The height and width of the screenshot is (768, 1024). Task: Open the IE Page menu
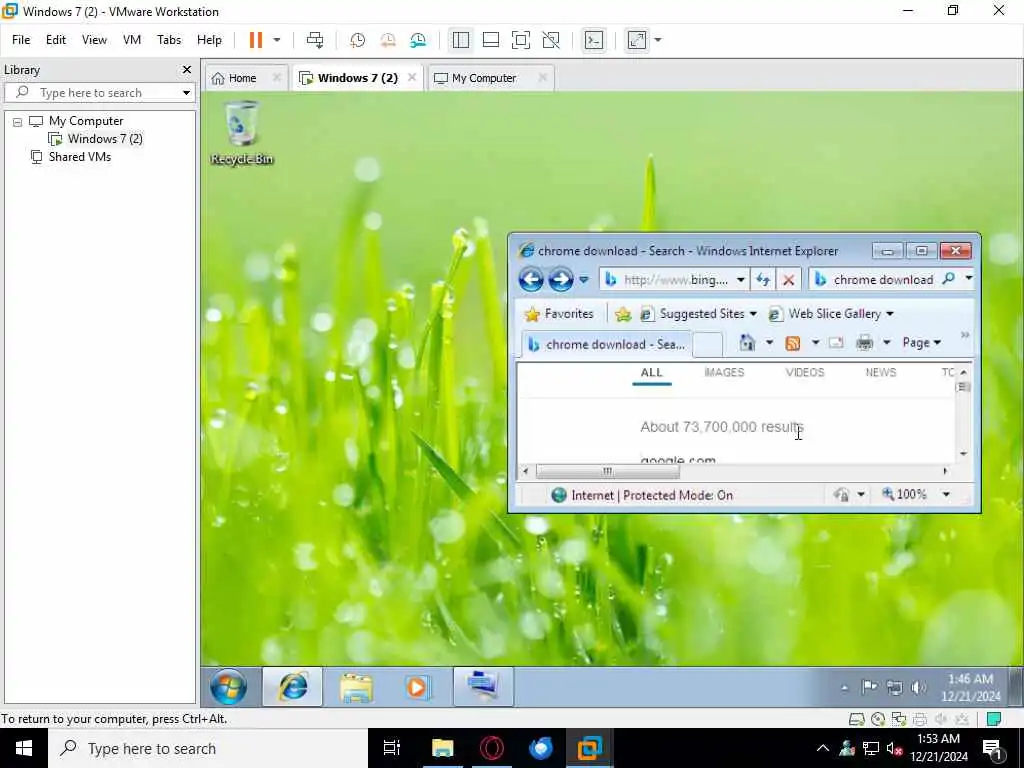921,343
